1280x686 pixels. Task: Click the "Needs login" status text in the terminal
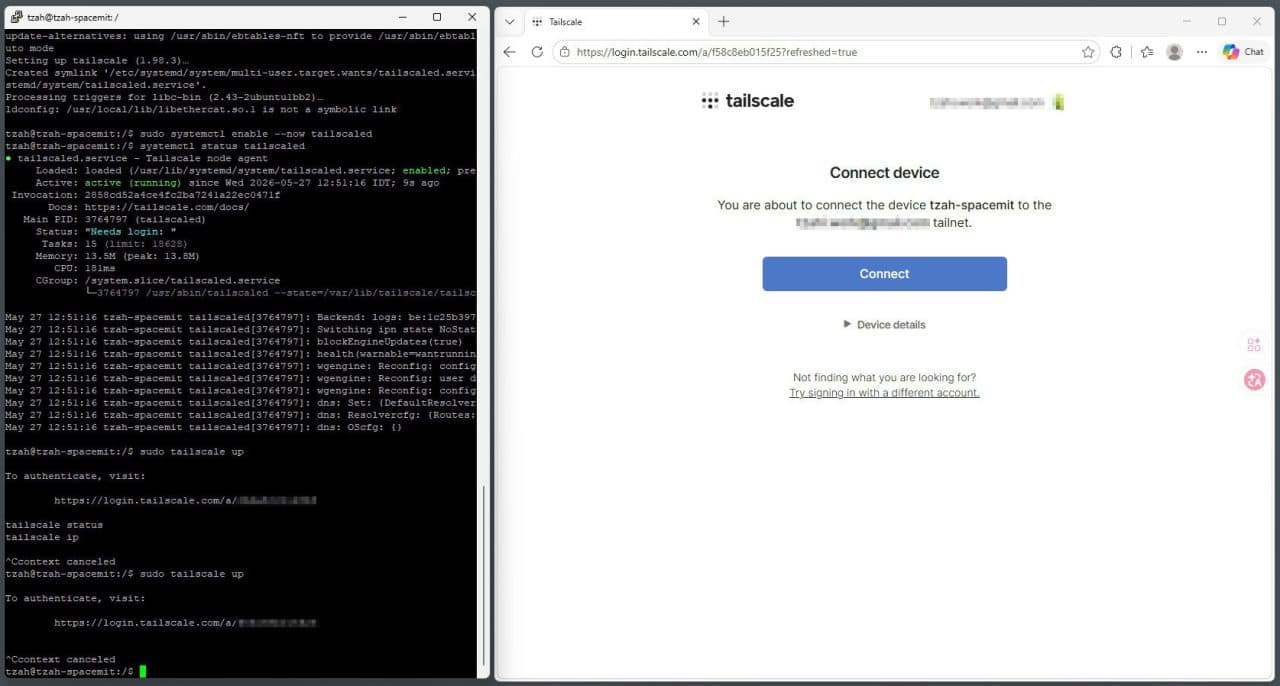pyautogui.click(x=130, y=231)
